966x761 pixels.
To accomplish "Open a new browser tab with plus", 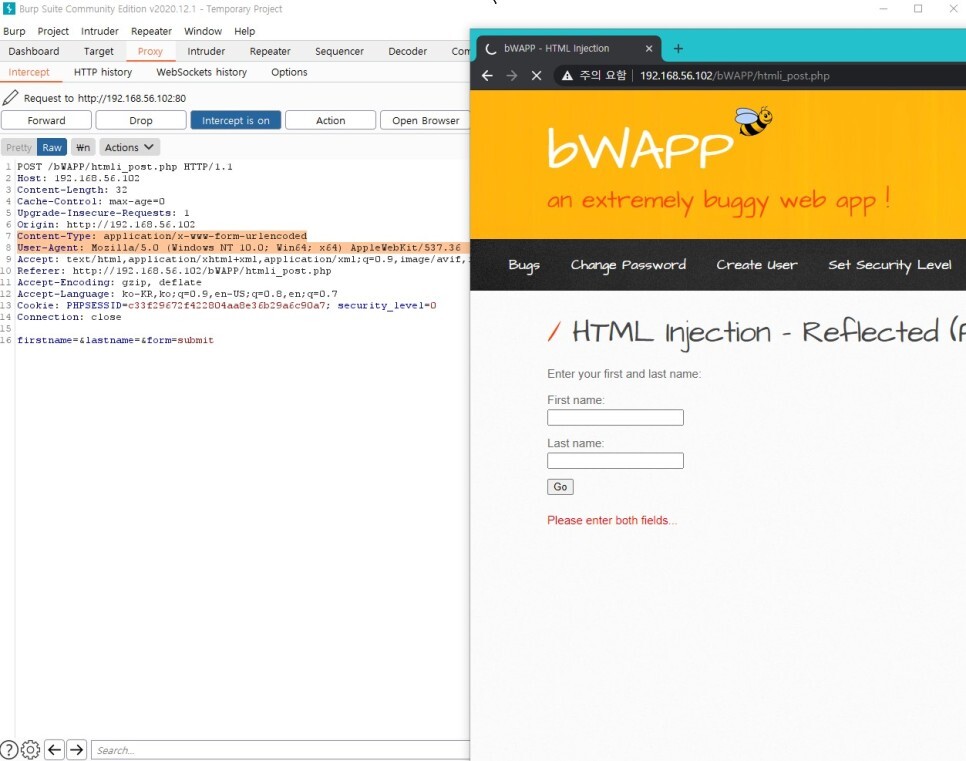I will 678,49.
